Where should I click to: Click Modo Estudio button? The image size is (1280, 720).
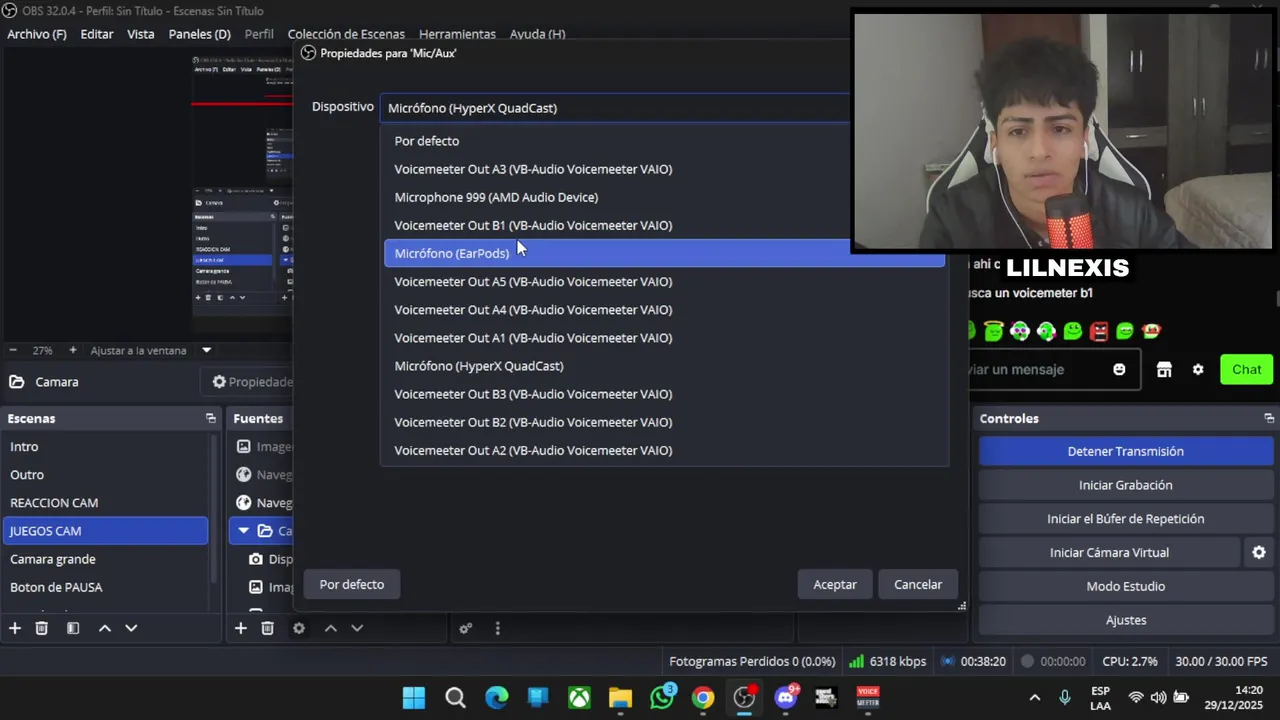tap(1126, 586)
